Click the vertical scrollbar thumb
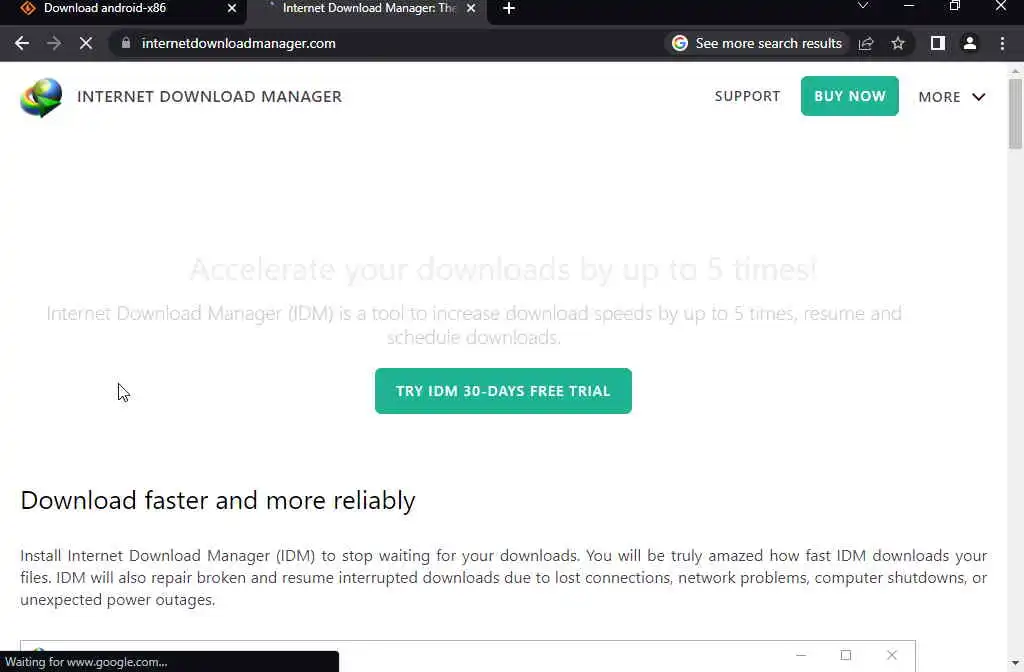Image resolution: width=1024 pixels, height=672 pixels. 1015,114
